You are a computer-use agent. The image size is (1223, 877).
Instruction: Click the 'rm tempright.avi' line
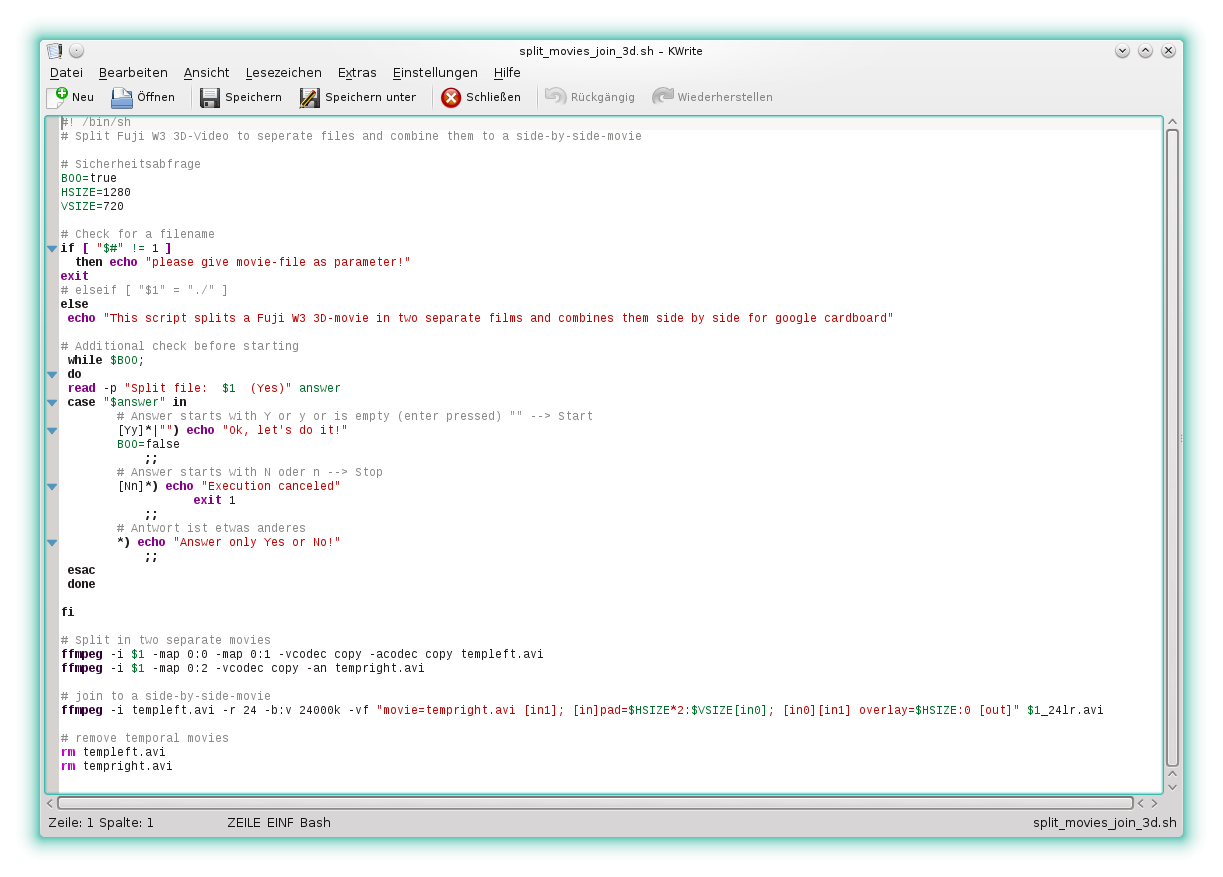(117, 766)
